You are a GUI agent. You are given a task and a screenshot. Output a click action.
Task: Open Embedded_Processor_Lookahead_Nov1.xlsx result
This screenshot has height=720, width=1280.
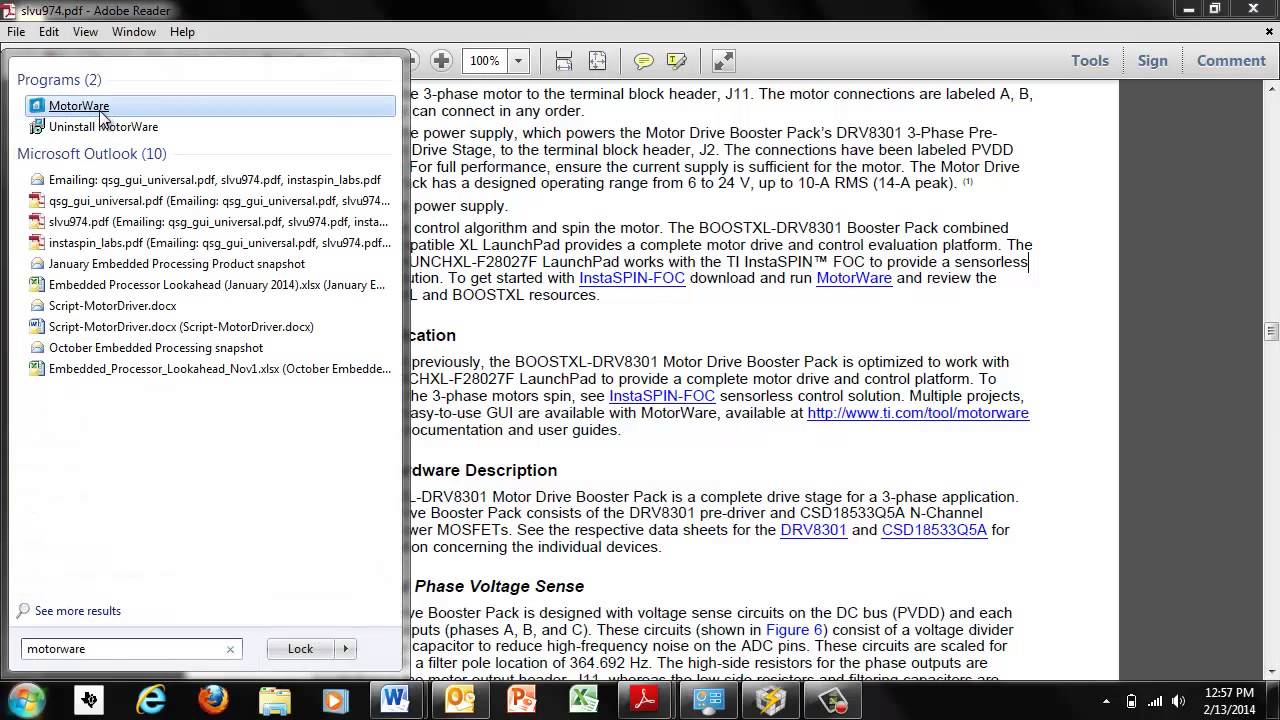210,369
